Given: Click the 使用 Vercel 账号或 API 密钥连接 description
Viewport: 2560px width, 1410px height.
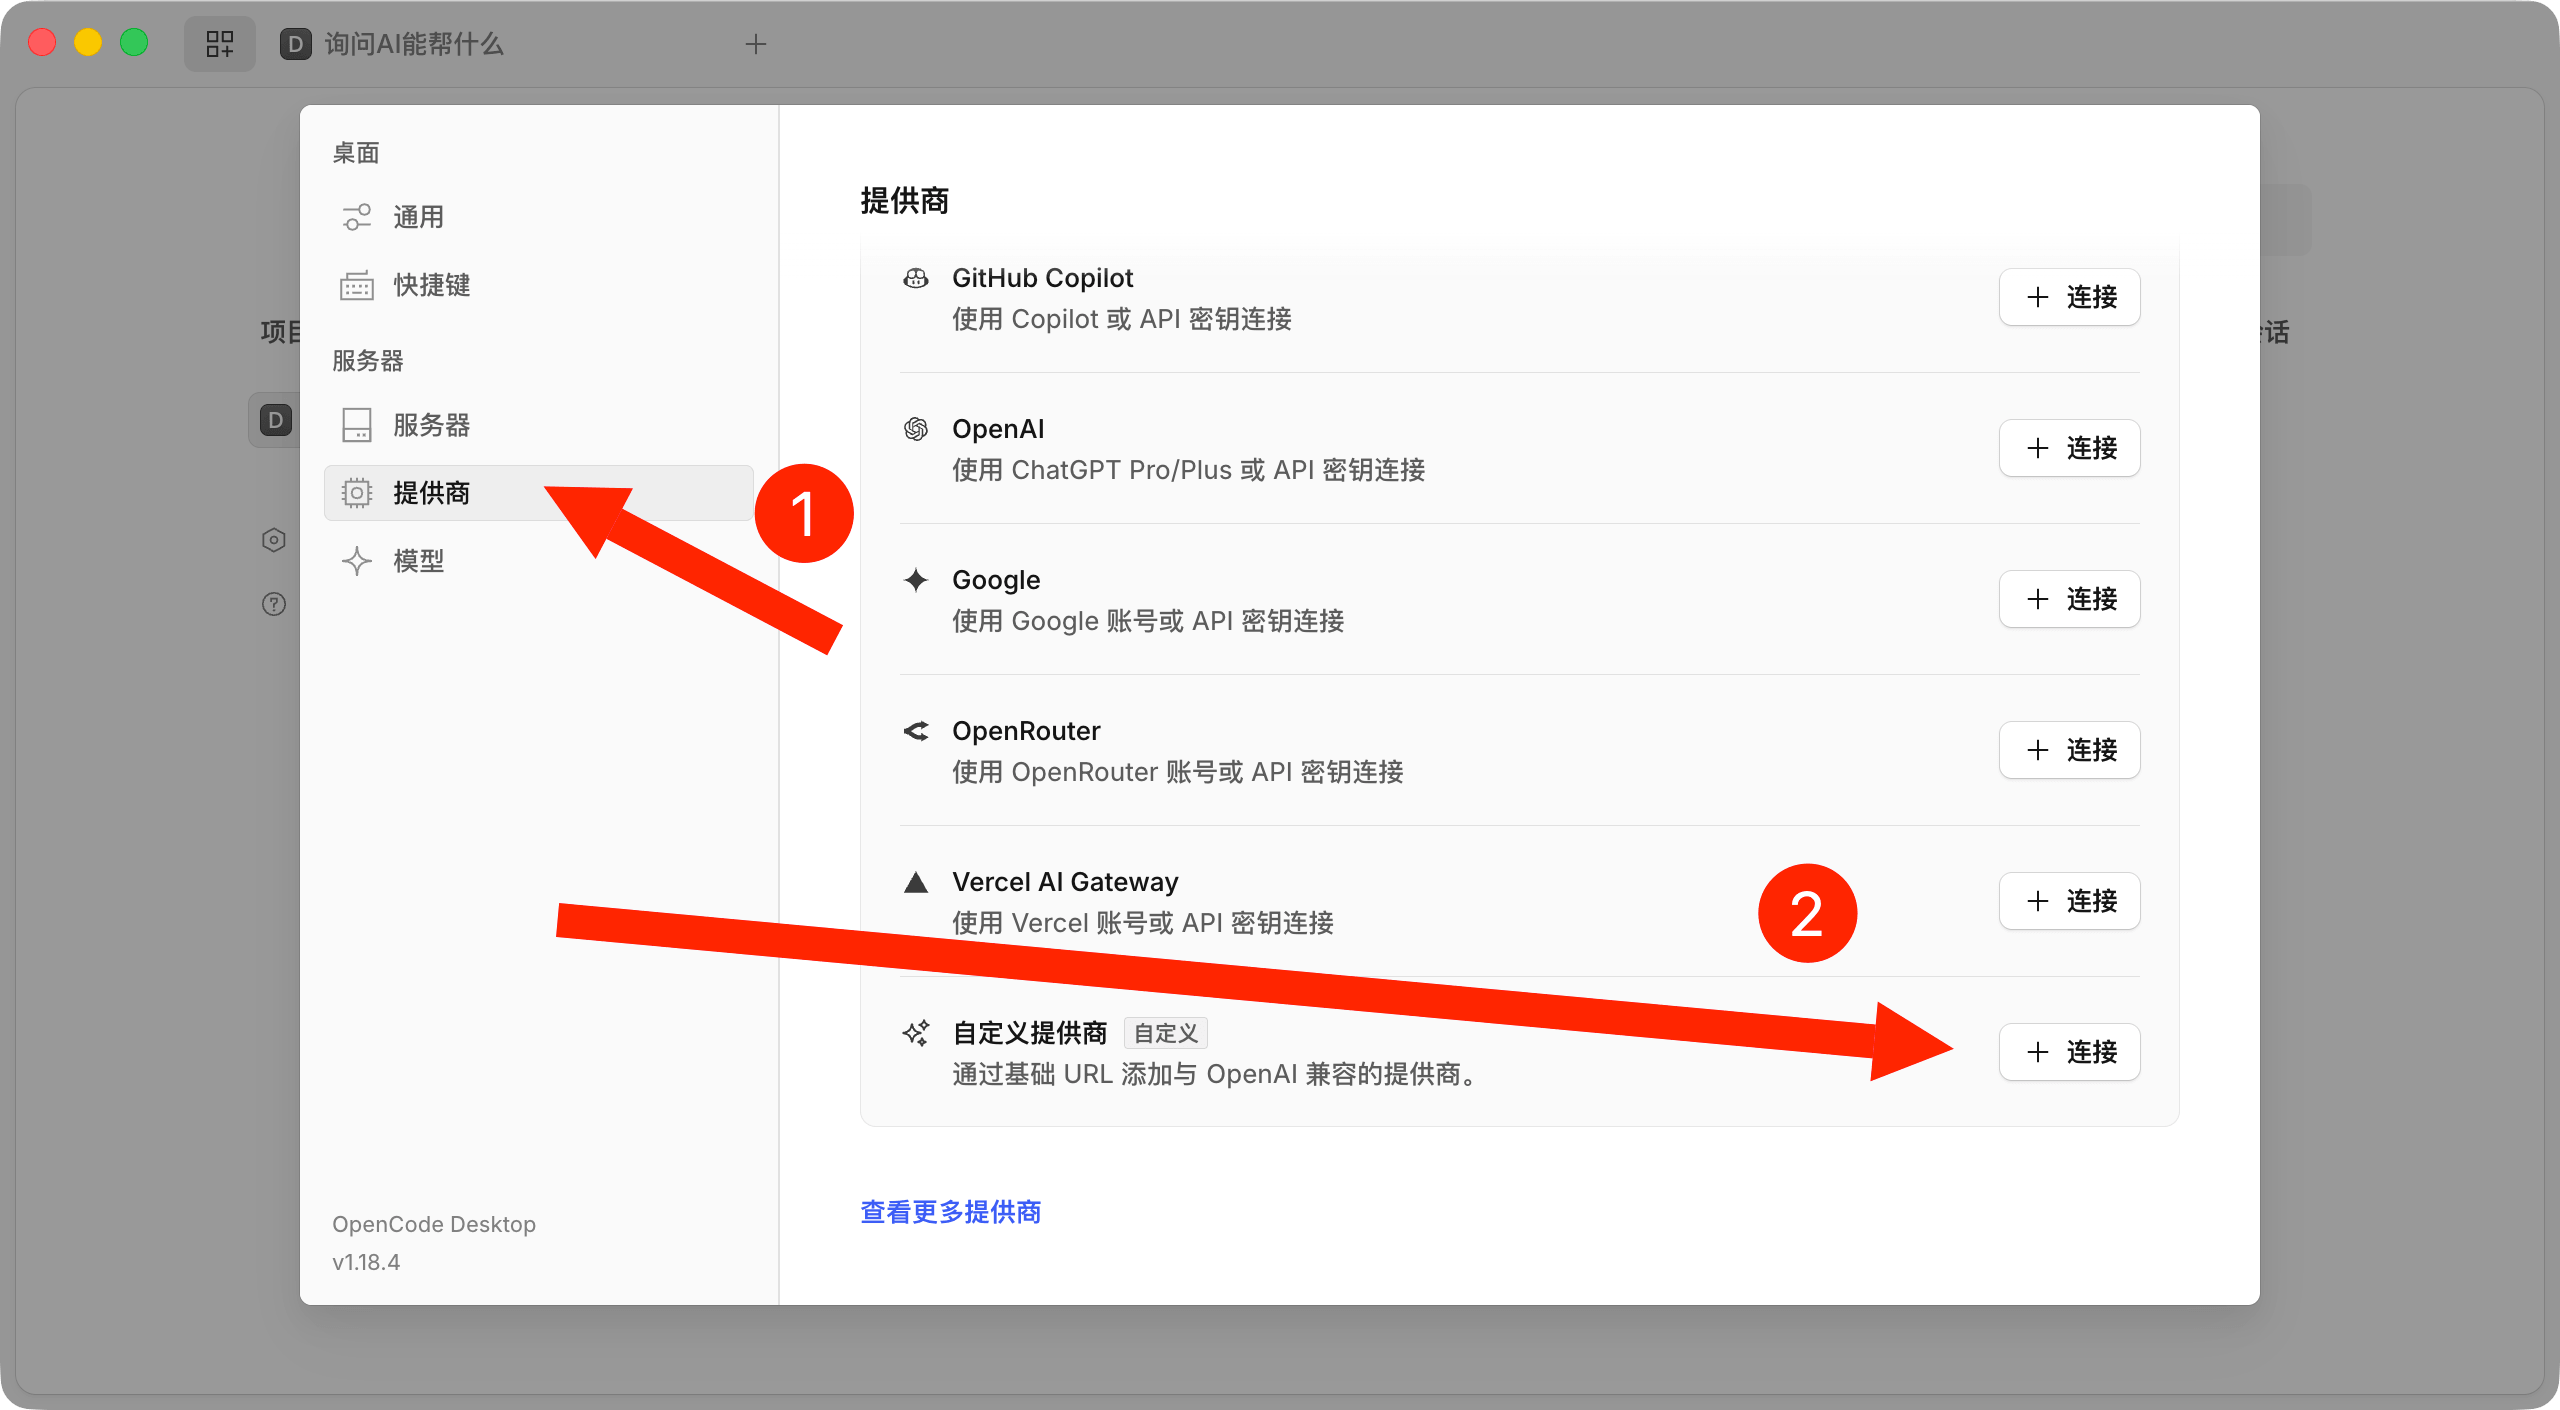Looking at the screenshot, I should (x=1143, y=923).
